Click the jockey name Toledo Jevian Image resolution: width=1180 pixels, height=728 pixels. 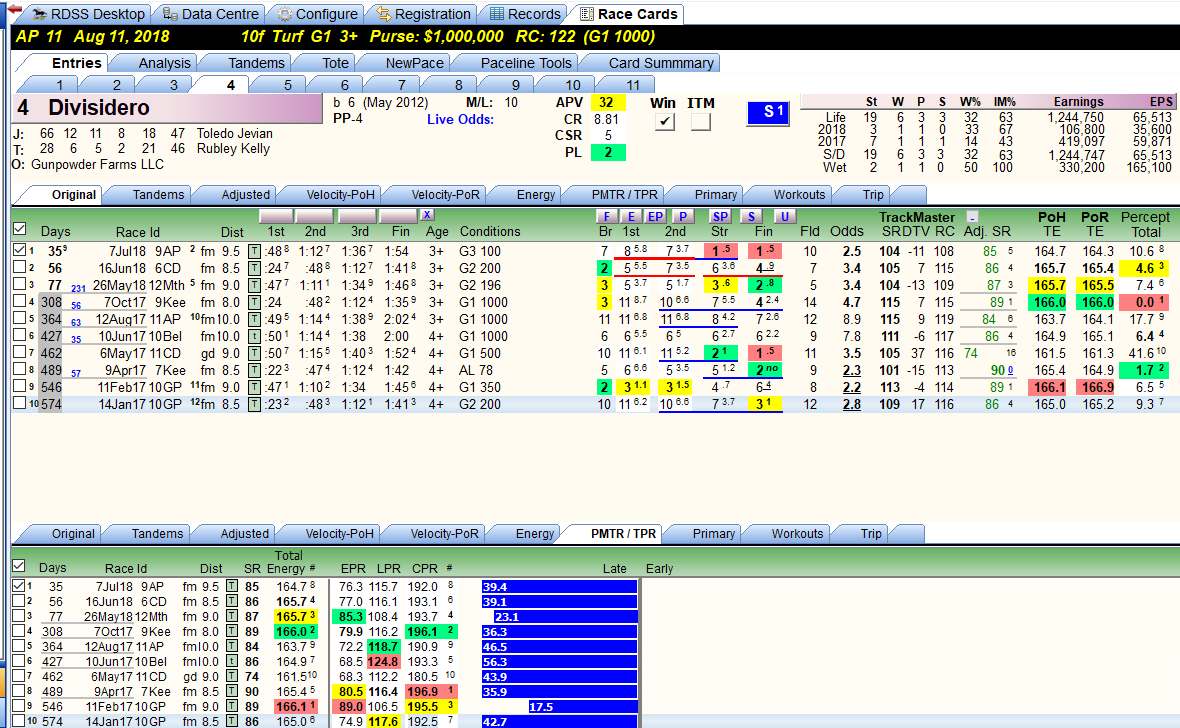(x=235, y=134)
